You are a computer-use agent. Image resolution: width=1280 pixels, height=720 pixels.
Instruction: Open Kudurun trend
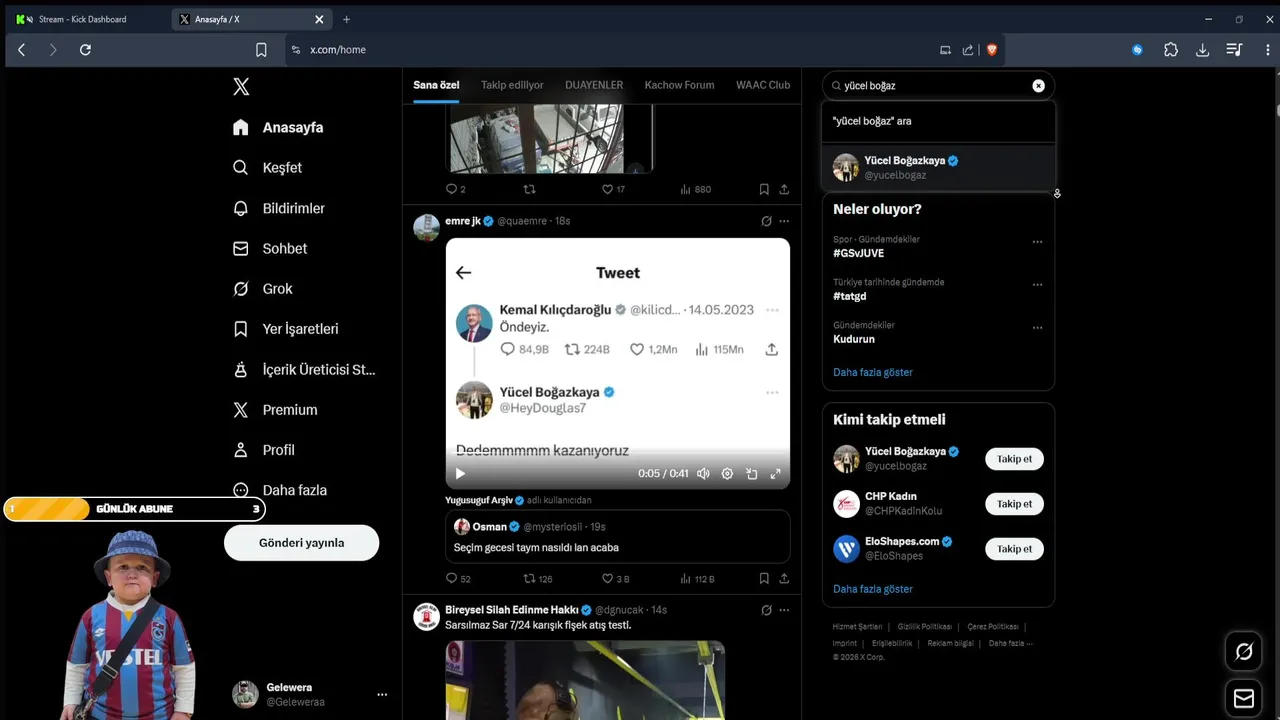[x=854, y=339]
